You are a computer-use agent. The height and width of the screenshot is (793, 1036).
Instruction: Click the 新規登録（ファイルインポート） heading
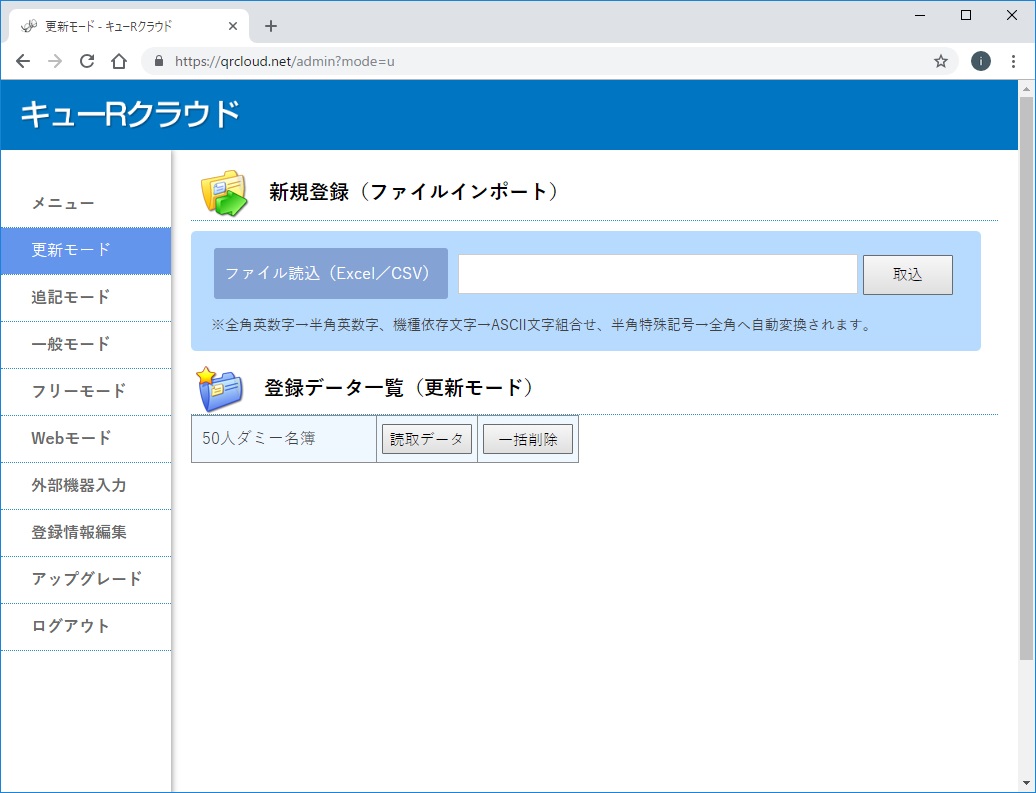coord(414,192)
